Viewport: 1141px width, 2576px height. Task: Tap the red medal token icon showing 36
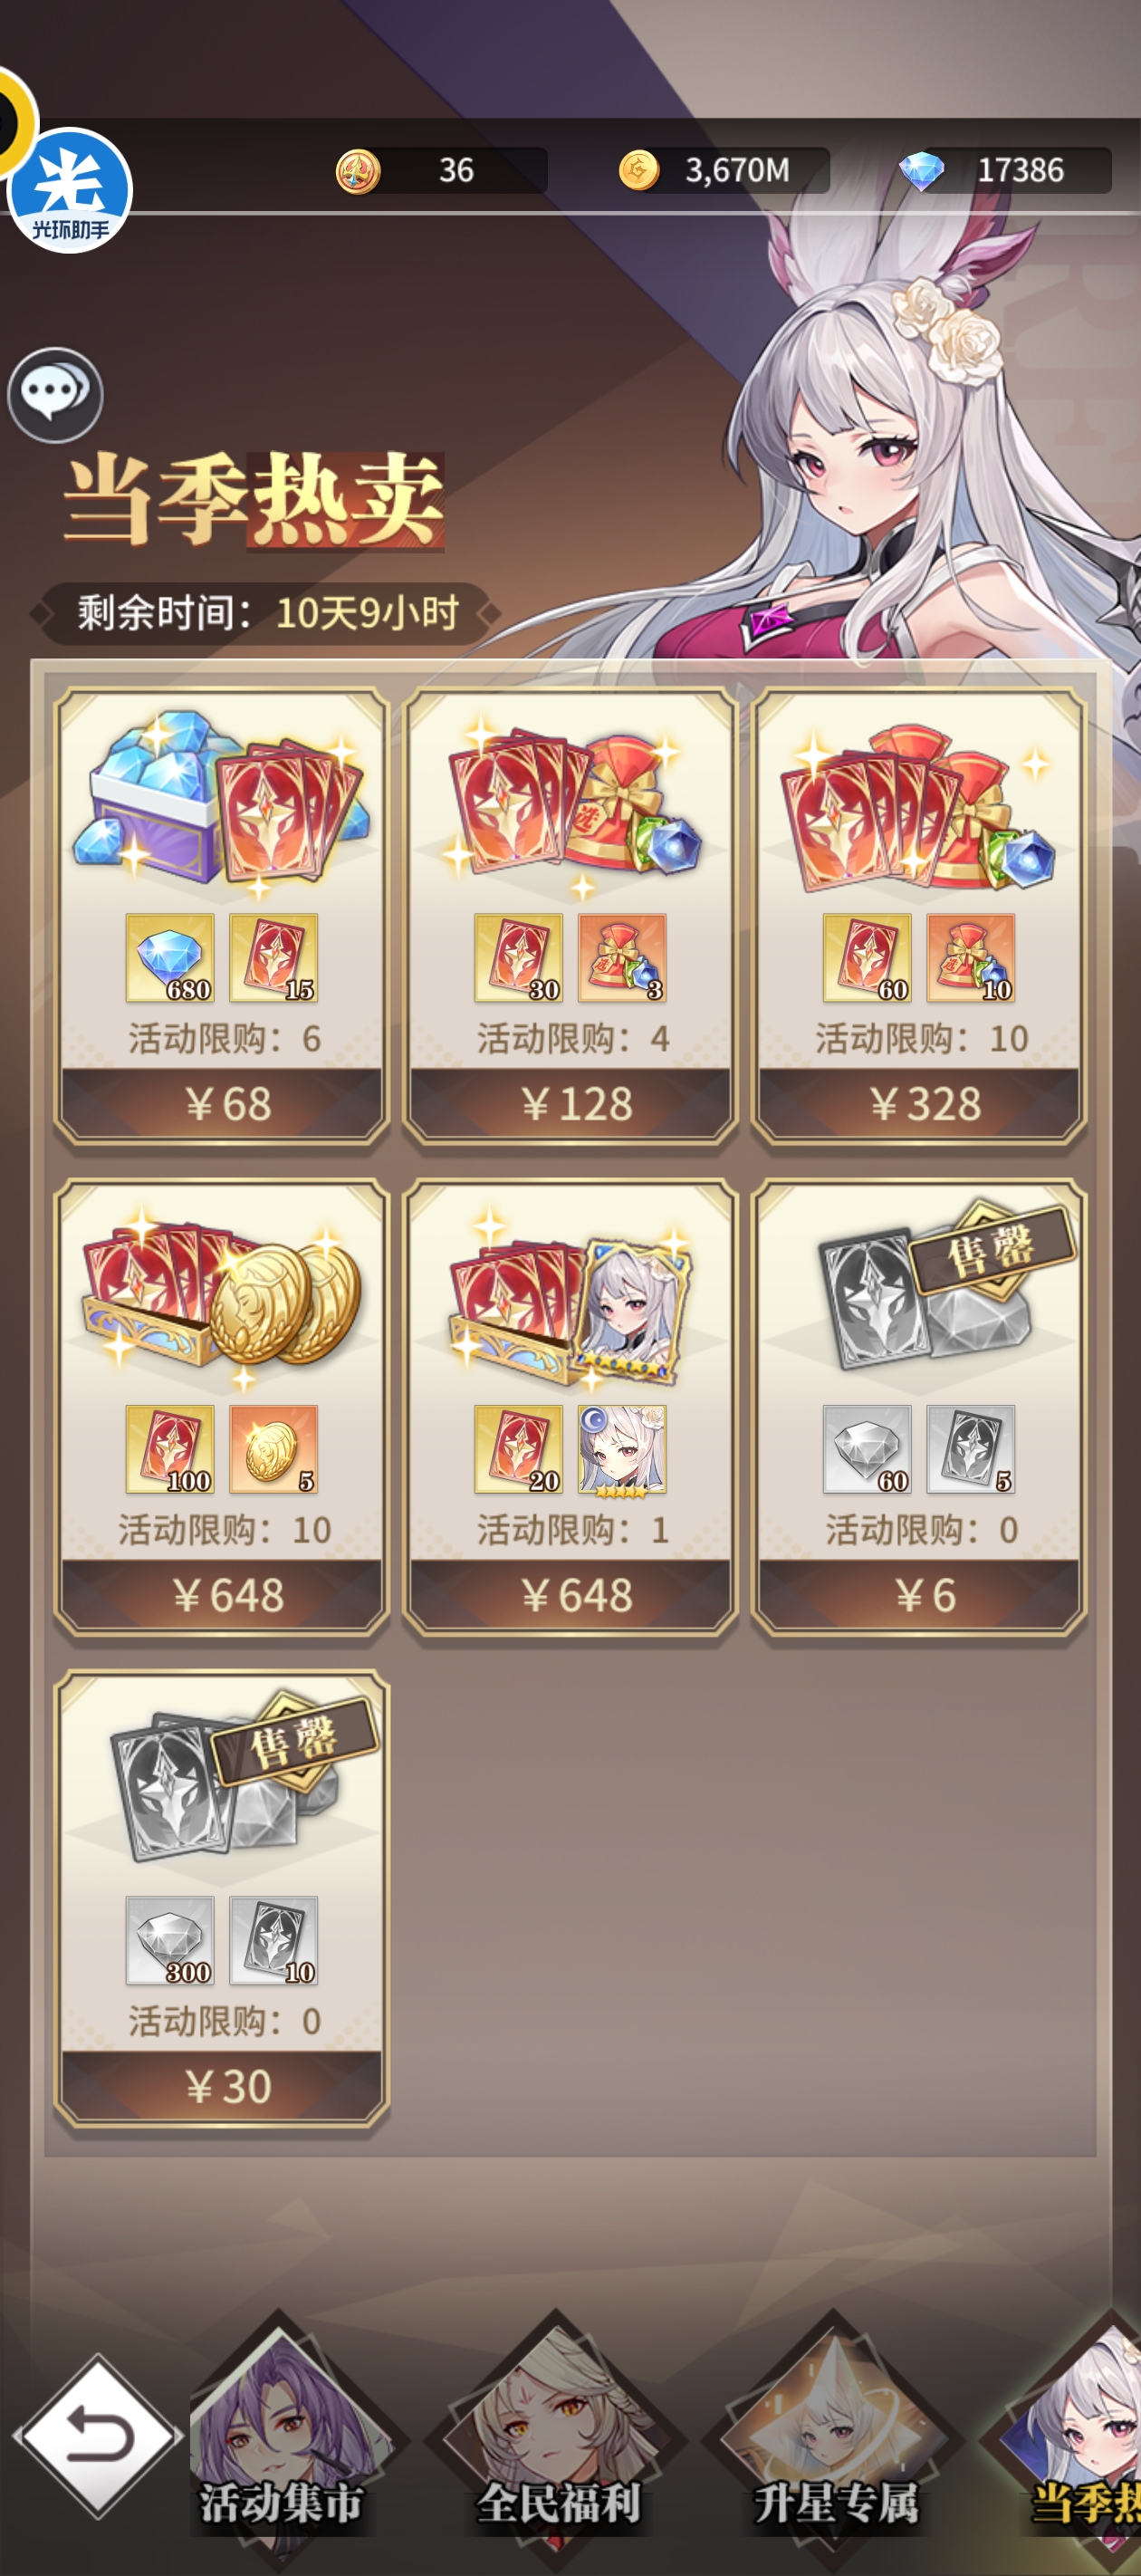pyautogui.click(x=357, y=171)
